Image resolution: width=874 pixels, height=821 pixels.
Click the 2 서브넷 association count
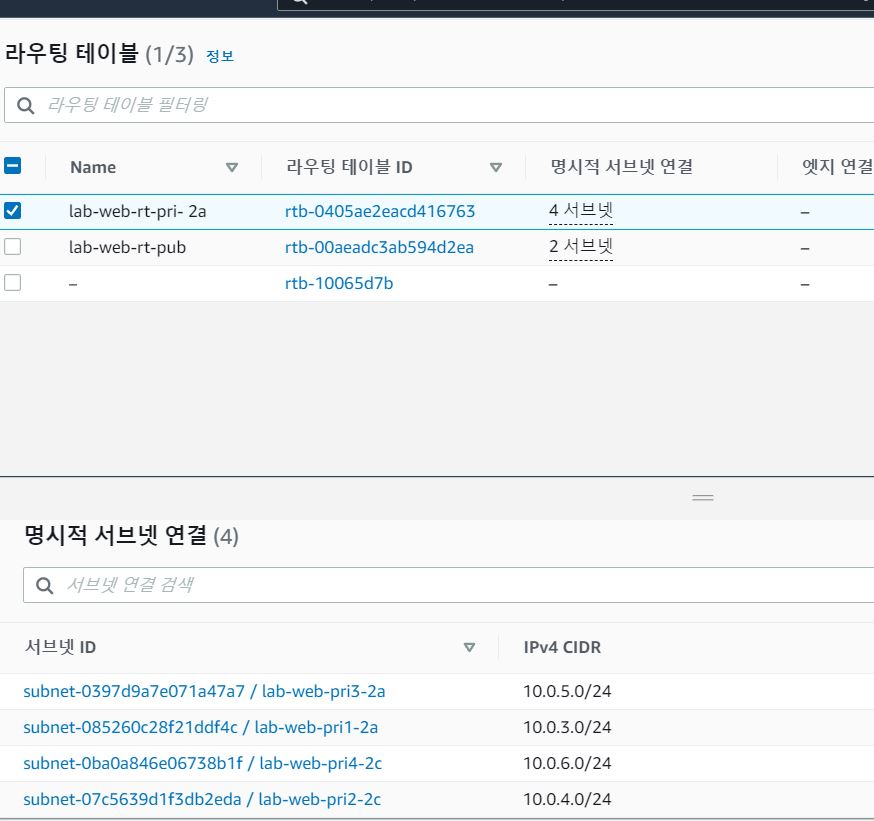[581, 246]
